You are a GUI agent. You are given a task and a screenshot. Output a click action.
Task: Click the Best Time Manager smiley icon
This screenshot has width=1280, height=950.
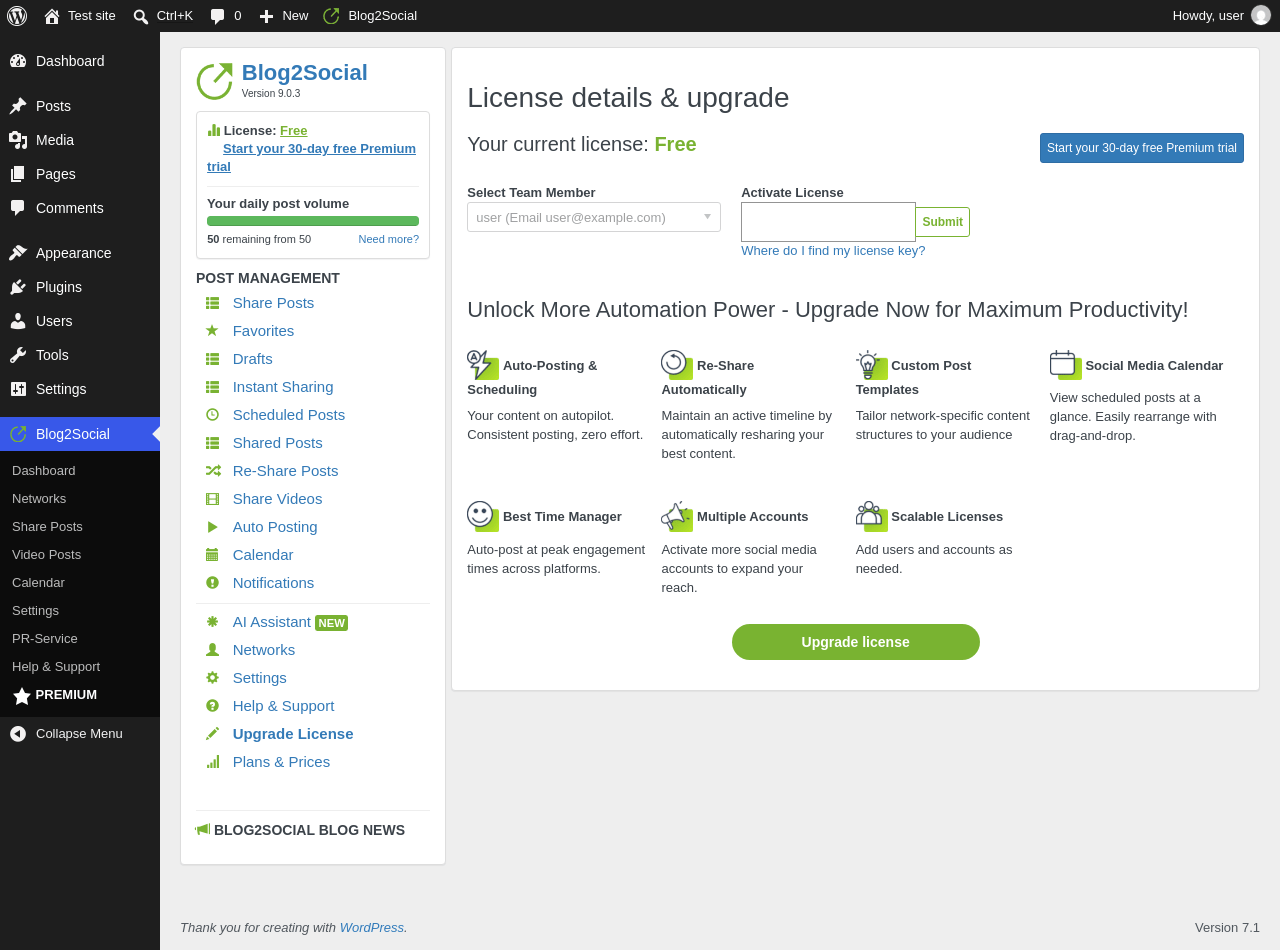(482, 516)
